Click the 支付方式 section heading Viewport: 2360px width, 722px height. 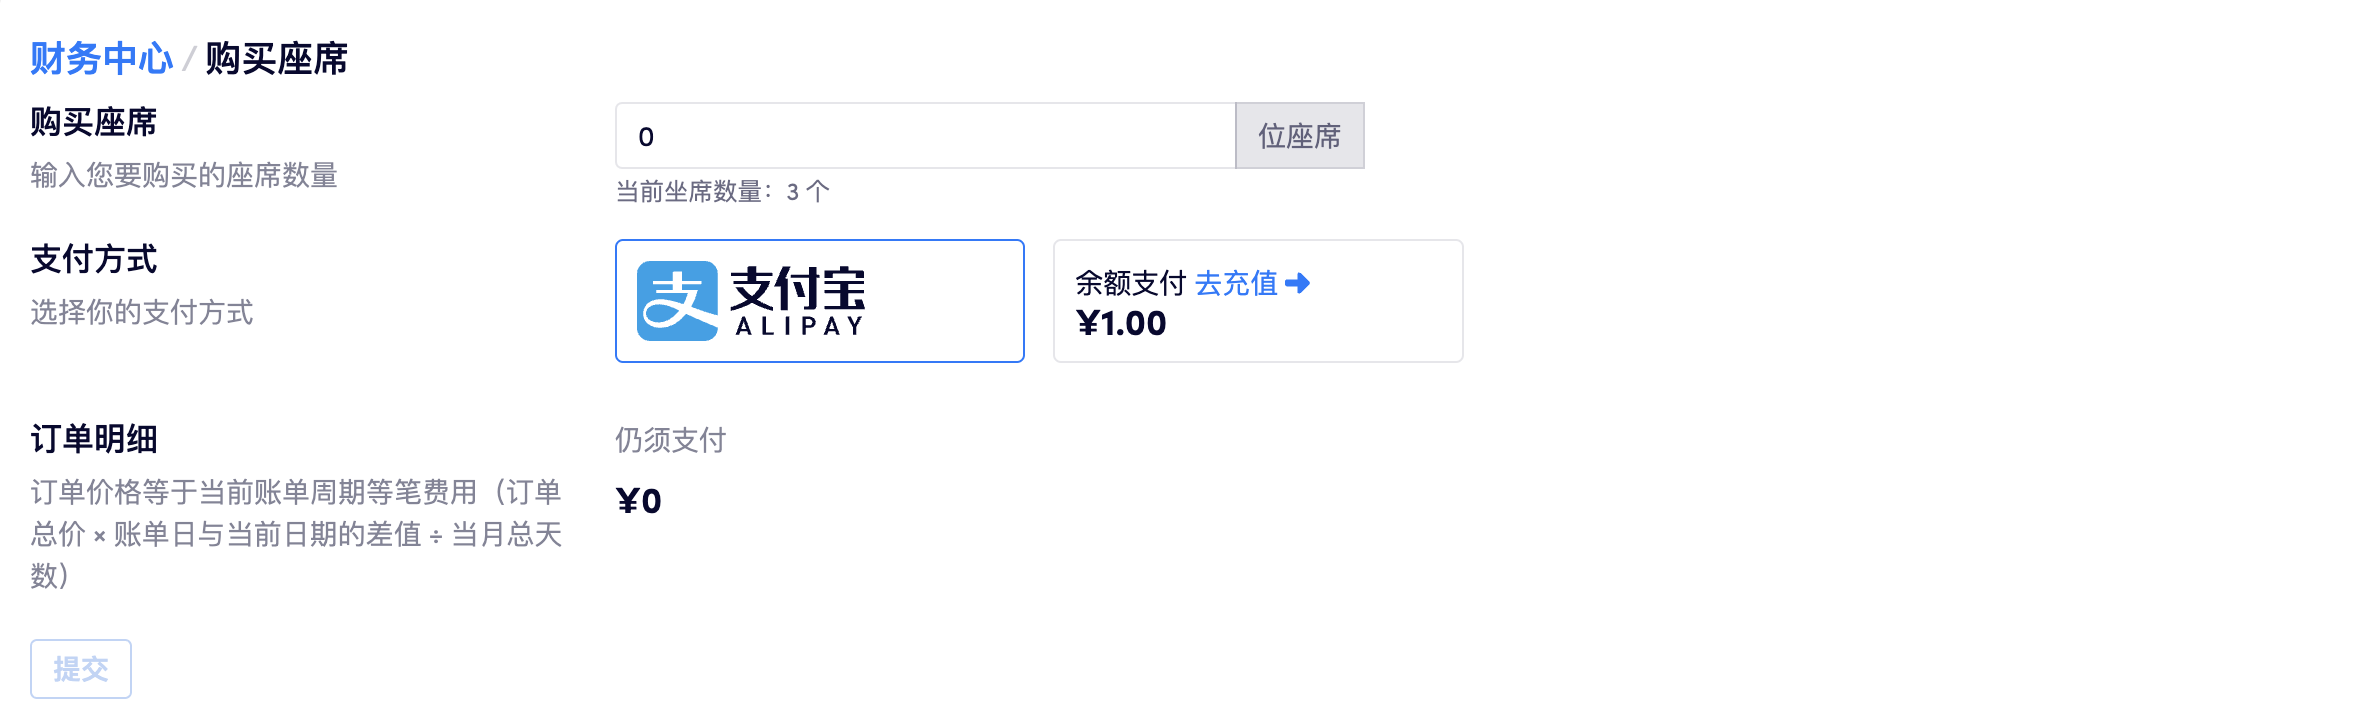click(94, 259)
